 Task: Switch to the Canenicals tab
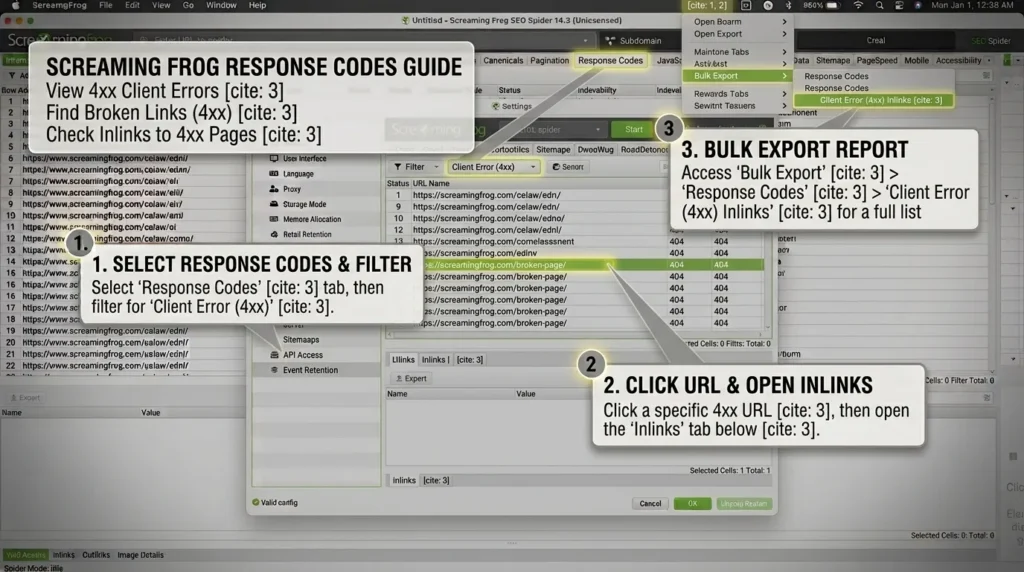[x=503, y=60]
